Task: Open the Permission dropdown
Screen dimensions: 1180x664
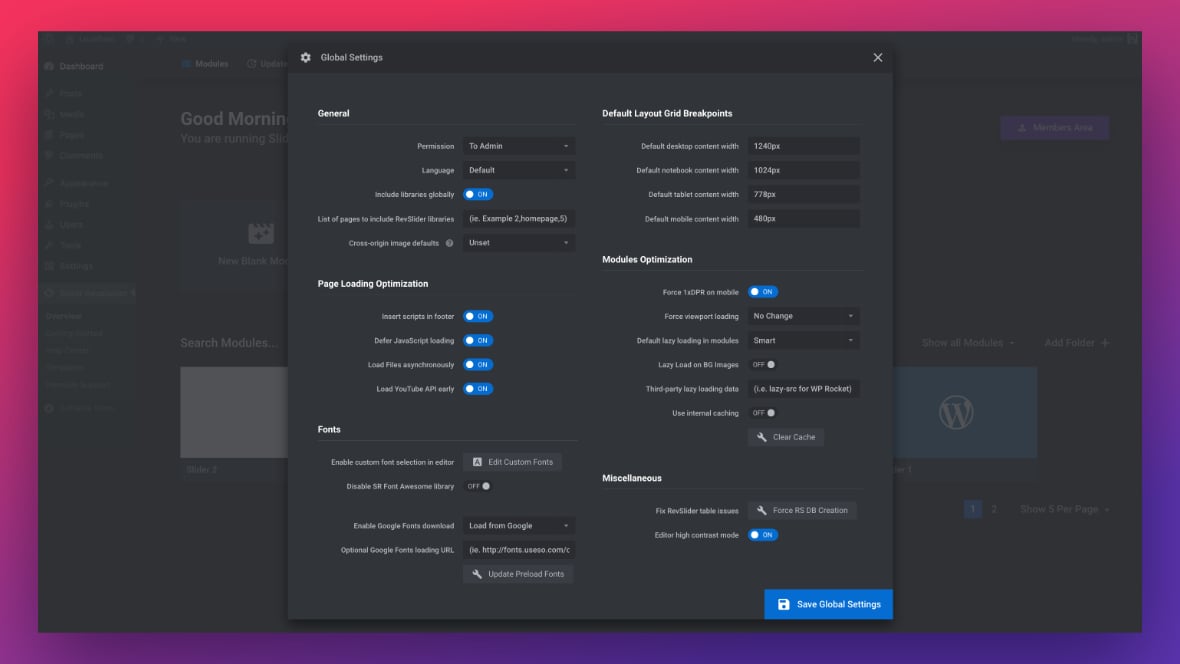Action: click(519, 146)
